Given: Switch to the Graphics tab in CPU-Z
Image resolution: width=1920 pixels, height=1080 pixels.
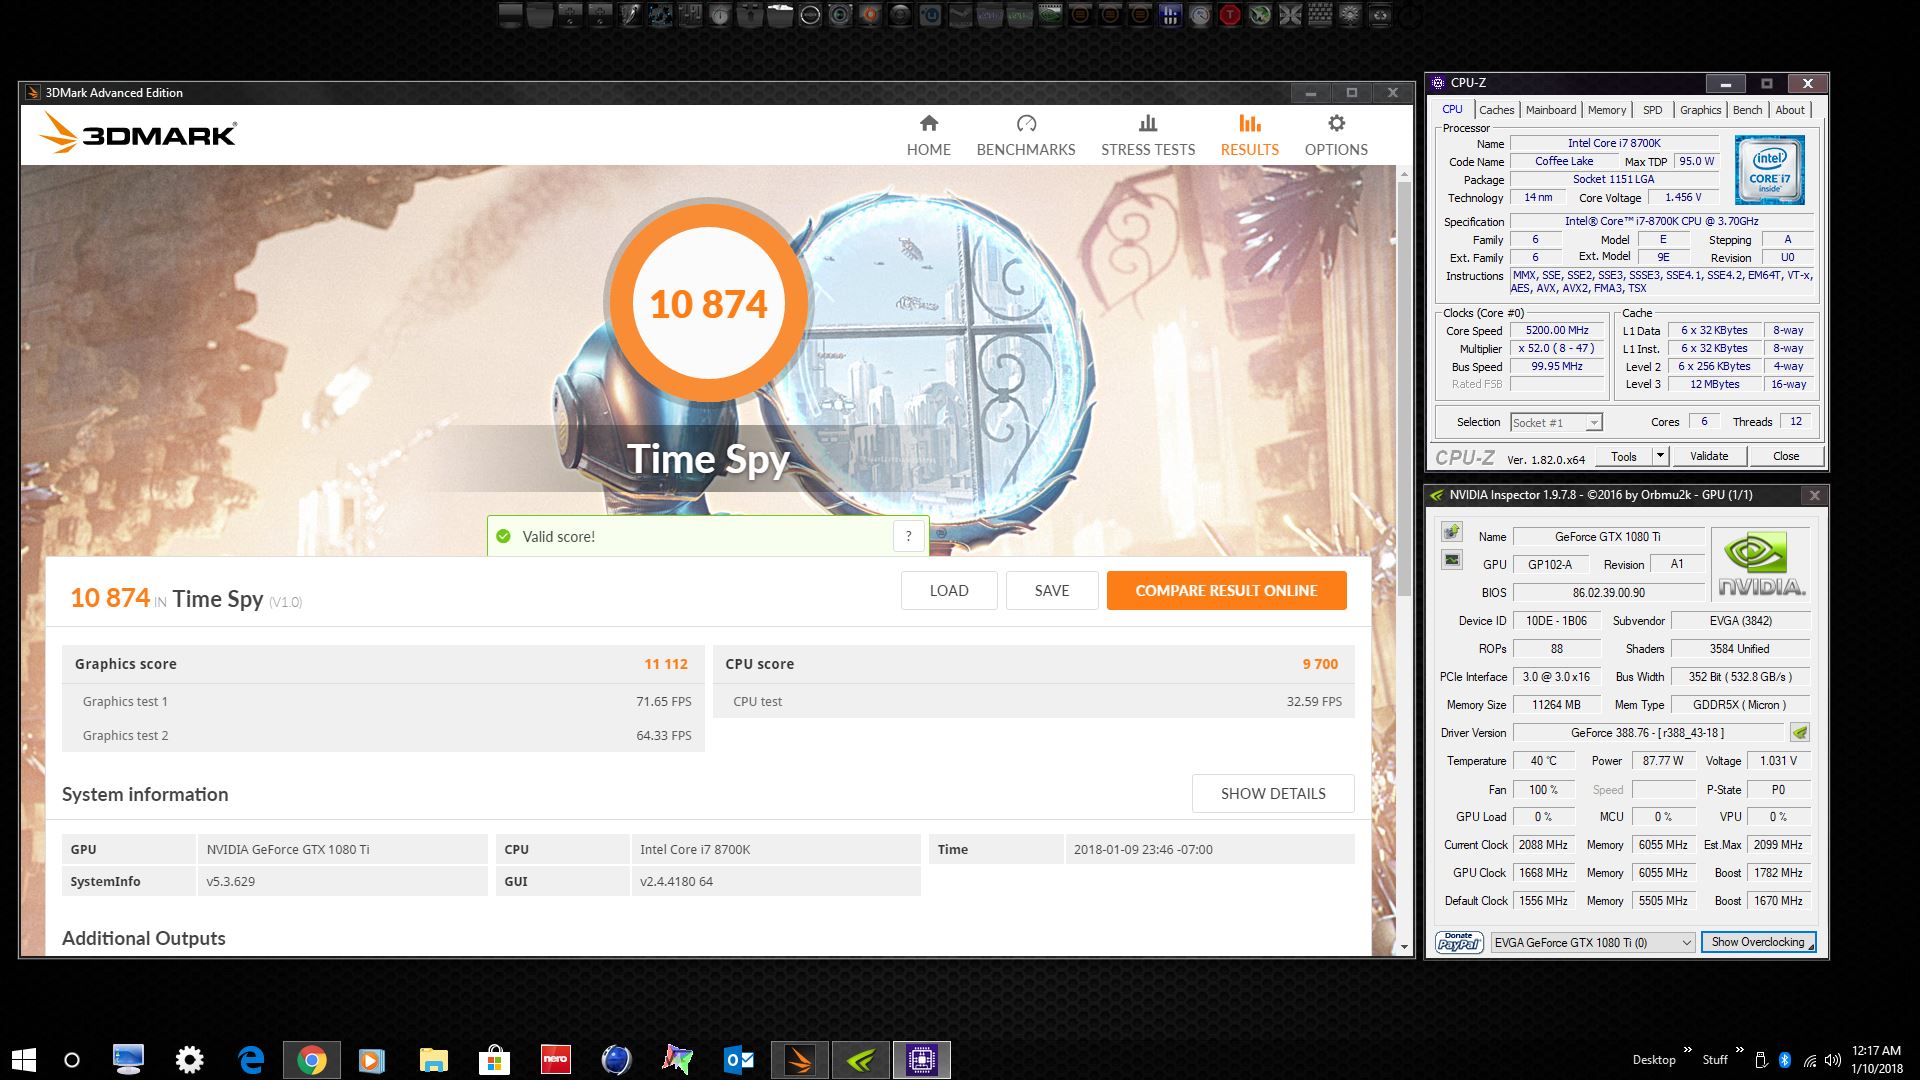Looking at the screenshot, I should point(1700,110).
